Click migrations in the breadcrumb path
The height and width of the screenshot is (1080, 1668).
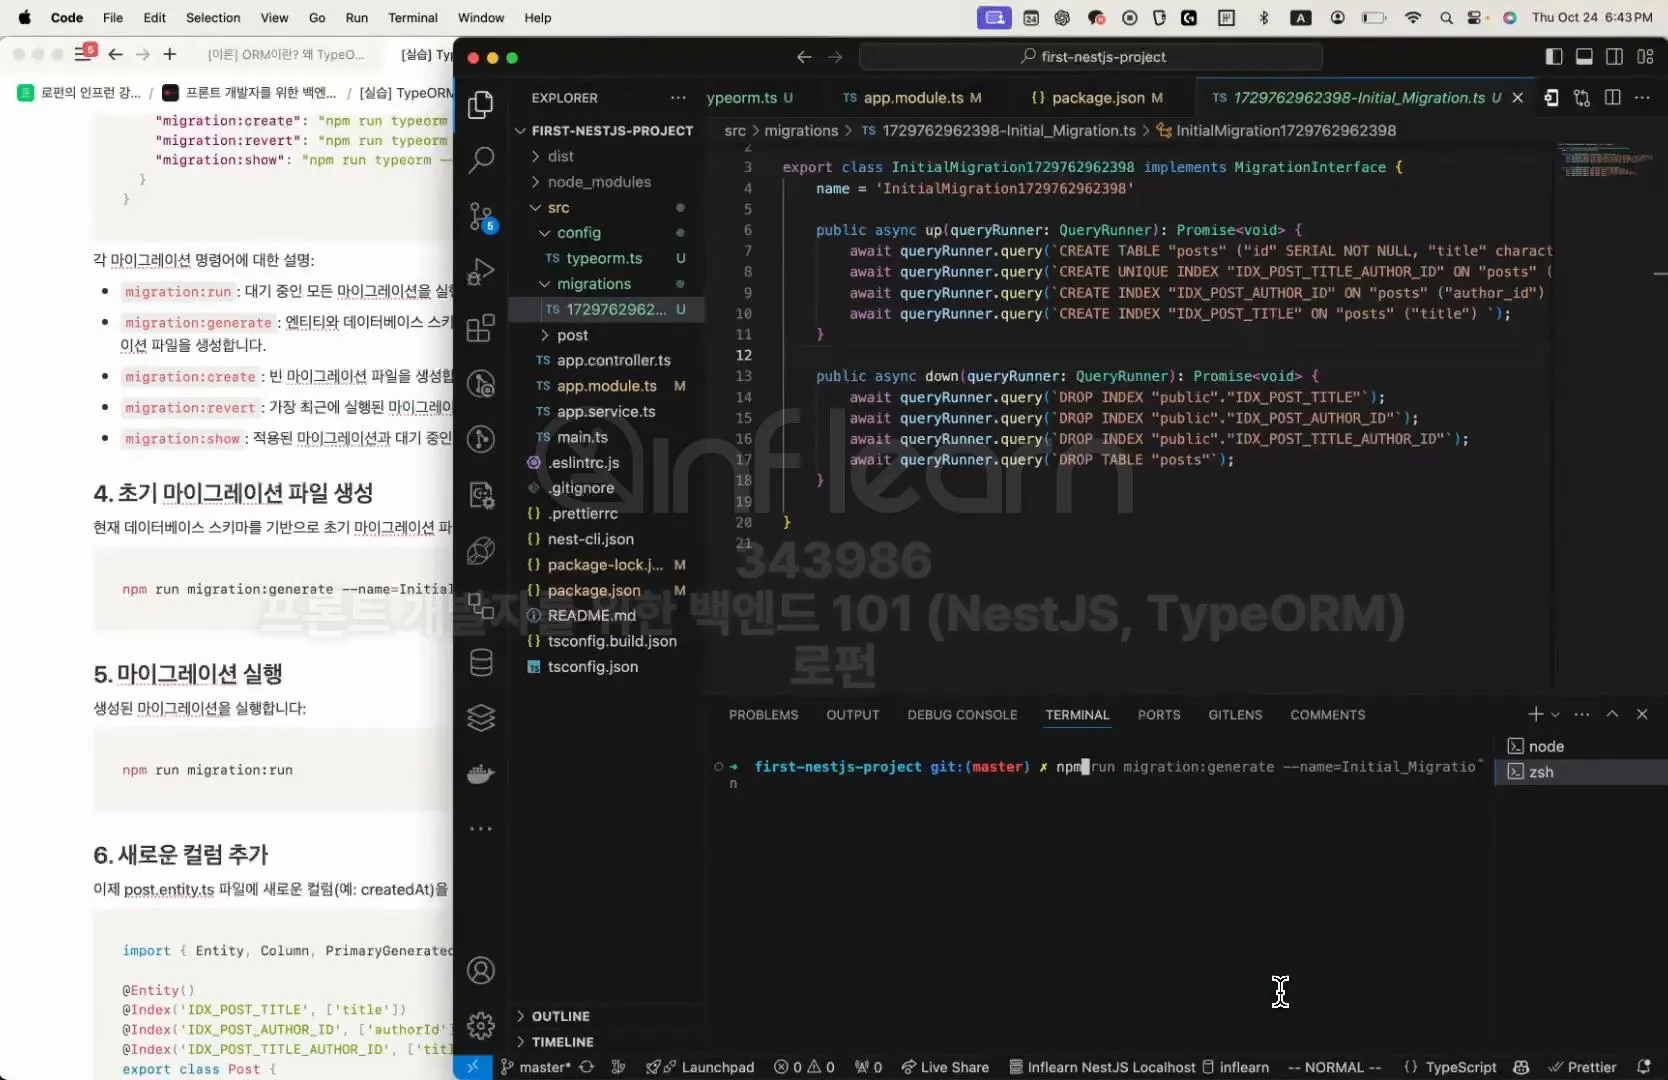coord(801,131)
